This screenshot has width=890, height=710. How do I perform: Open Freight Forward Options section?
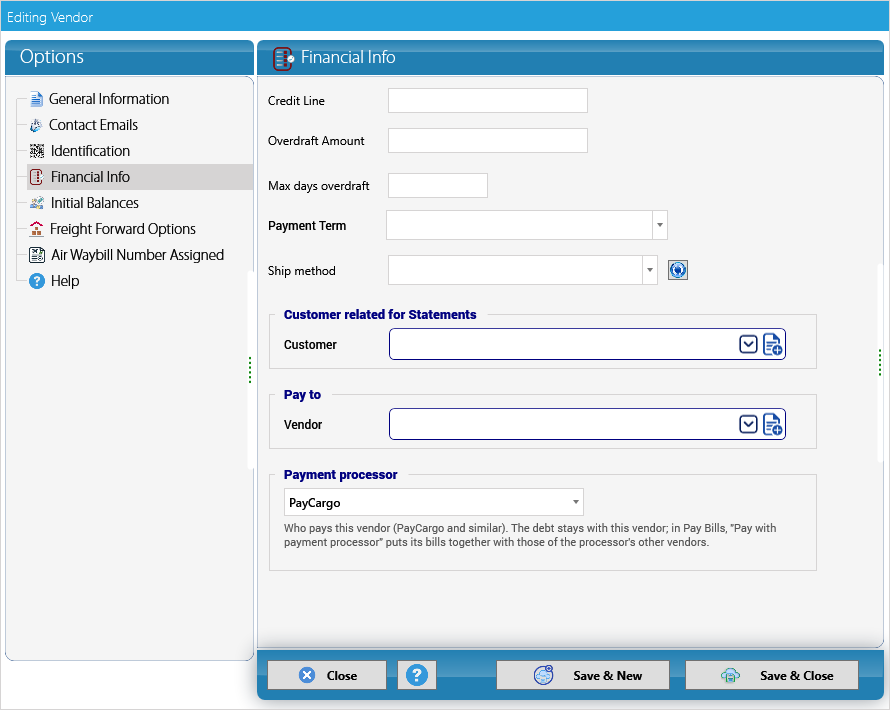(123, 229)
